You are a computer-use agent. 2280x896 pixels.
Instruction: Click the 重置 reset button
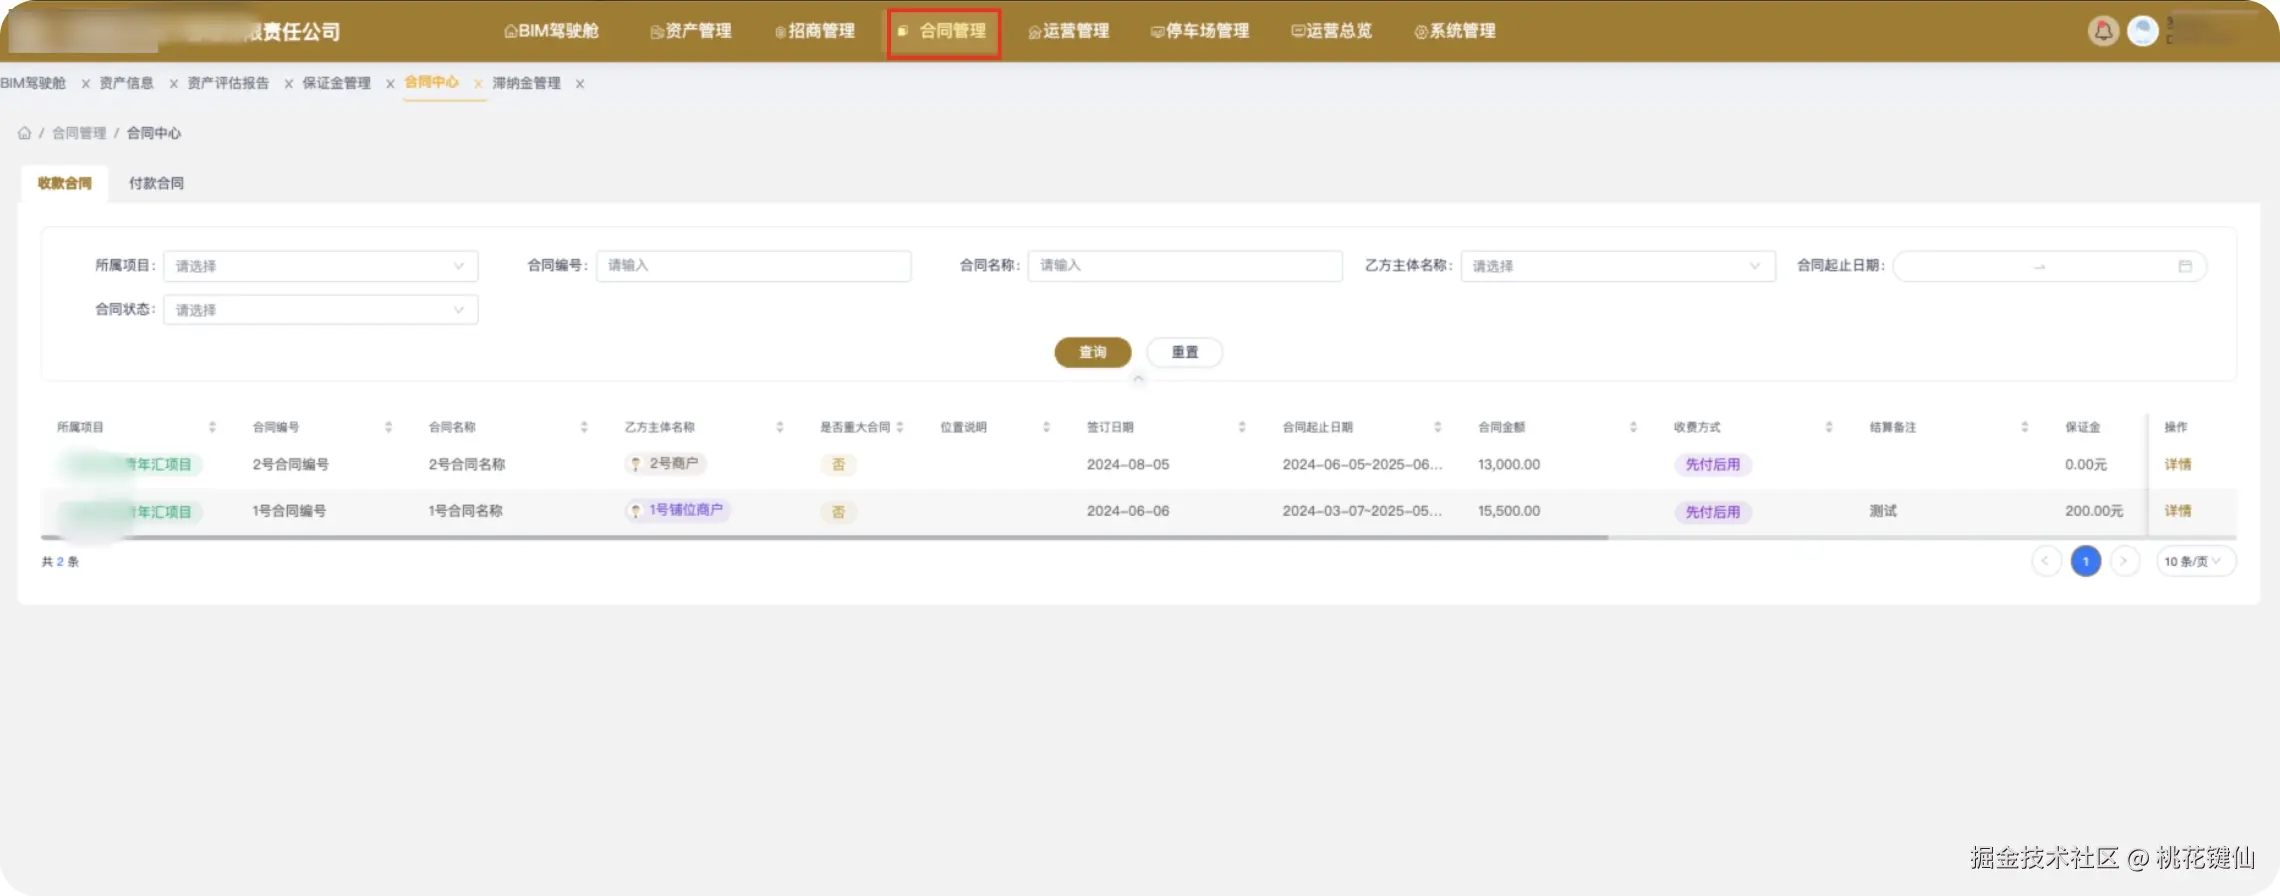(x=1185, y=352)
